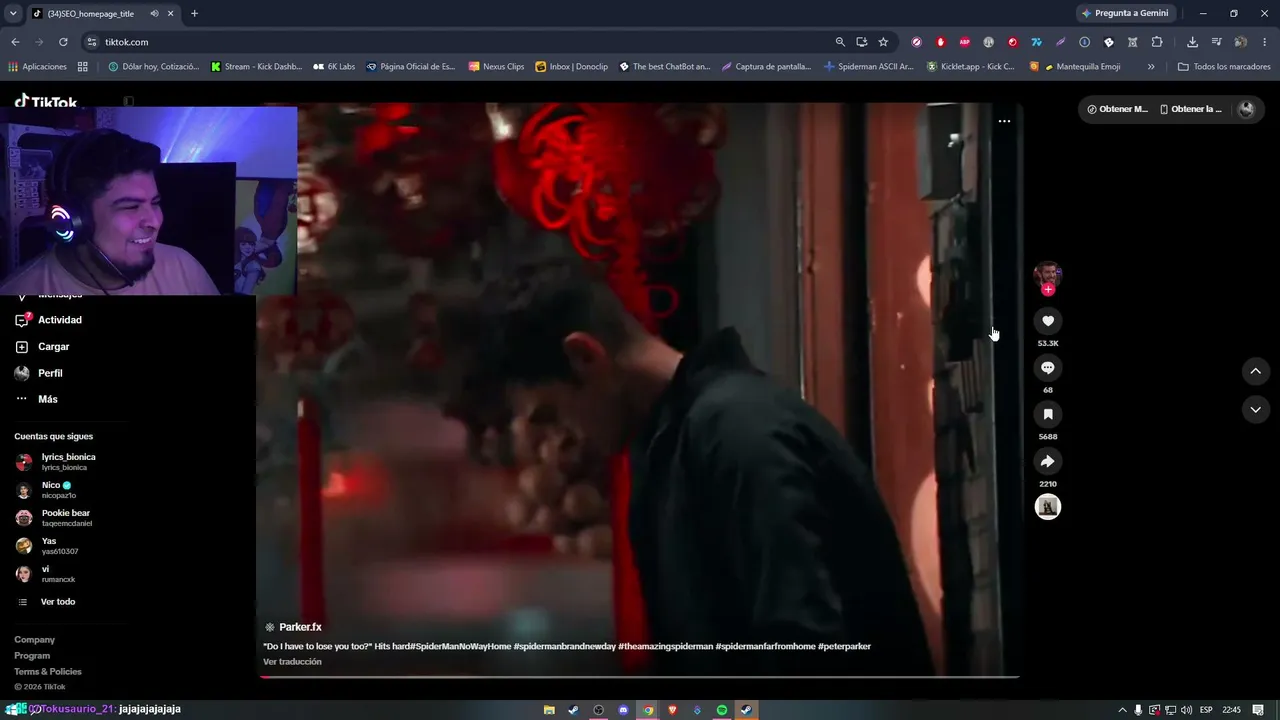Image resolution: width=1280 pixels, height=720 pixels.
Task: Open the 6K Labs bookmark
Action: [334, 67]
